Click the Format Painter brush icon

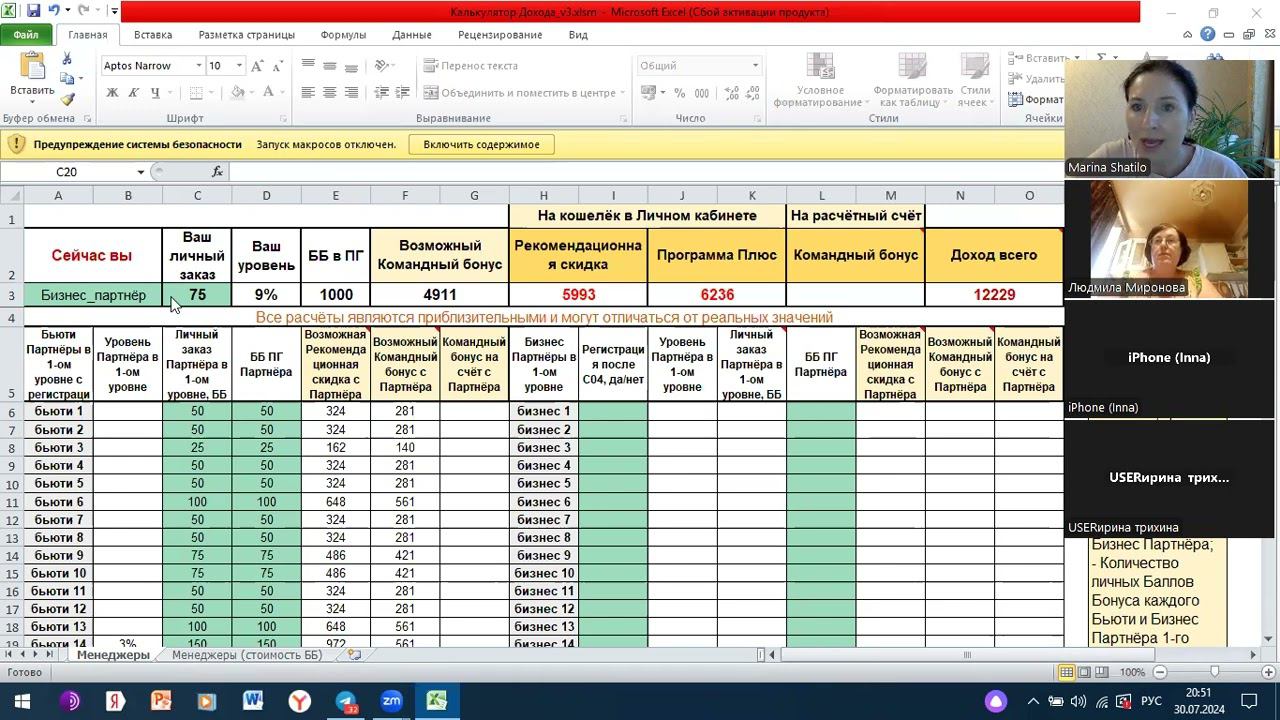pyautogui.click(x=67, y=99)
